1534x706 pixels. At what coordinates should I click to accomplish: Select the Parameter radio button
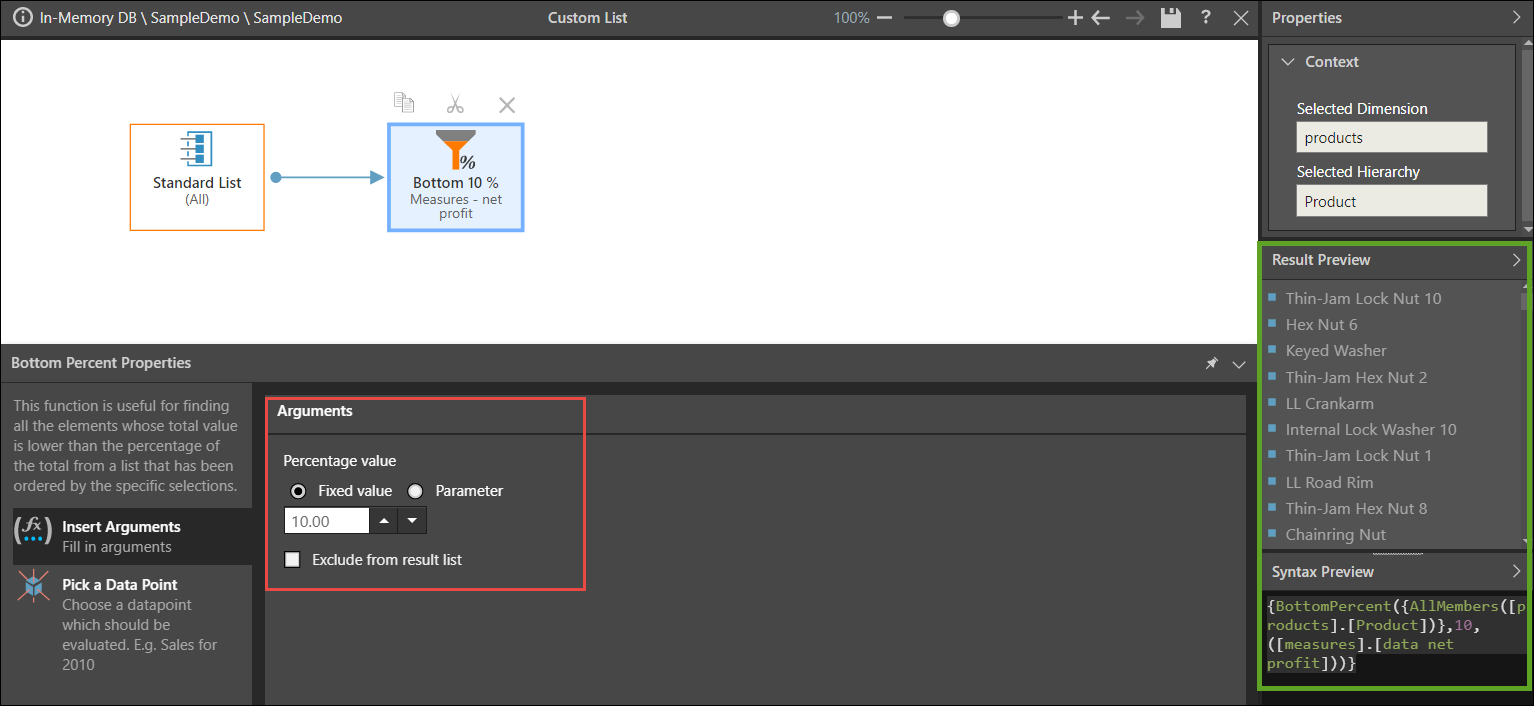[x=416, y=491]
